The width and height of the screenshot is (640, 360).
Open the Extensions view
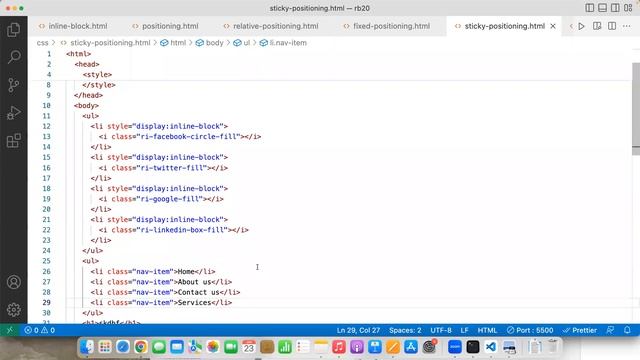[x=13, y=141]
